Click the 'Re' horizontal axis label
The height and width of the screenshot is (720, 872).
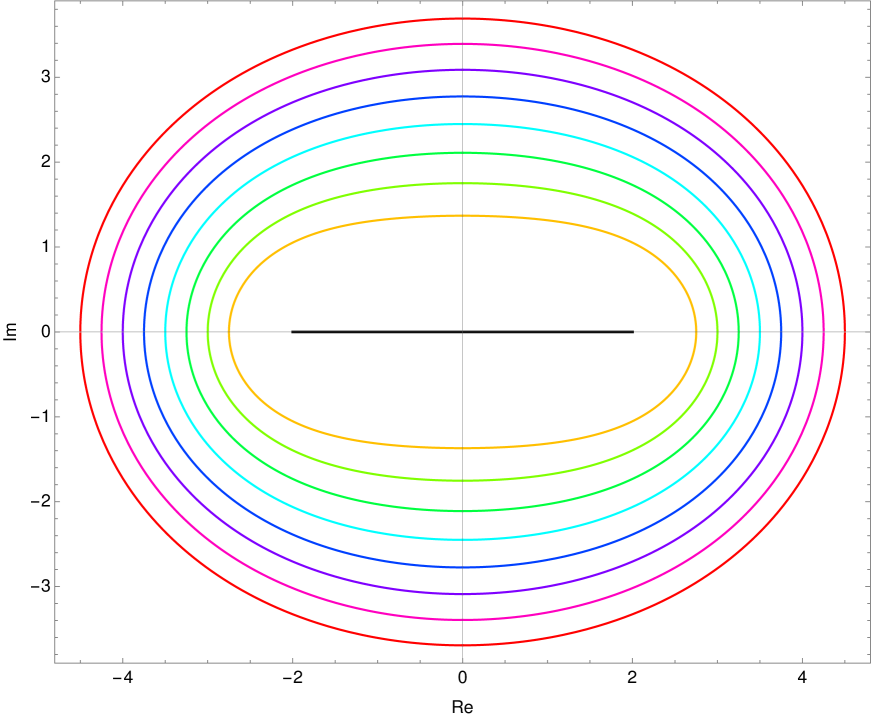click(x=462, y=707)
